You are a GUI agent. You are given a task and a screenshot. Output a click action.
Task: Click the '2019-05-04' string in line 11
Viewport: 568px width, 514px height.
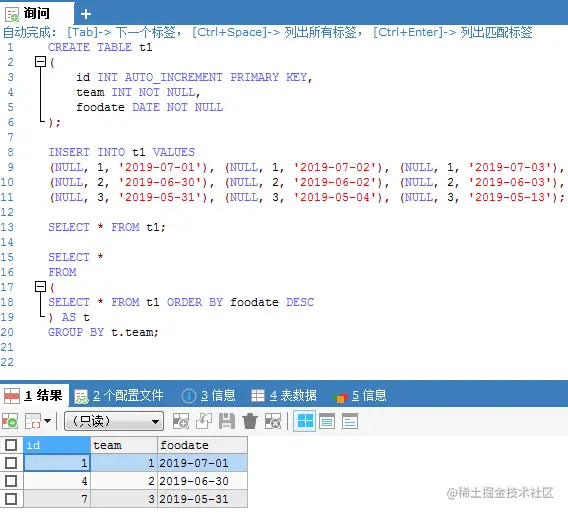coord(335,197)
